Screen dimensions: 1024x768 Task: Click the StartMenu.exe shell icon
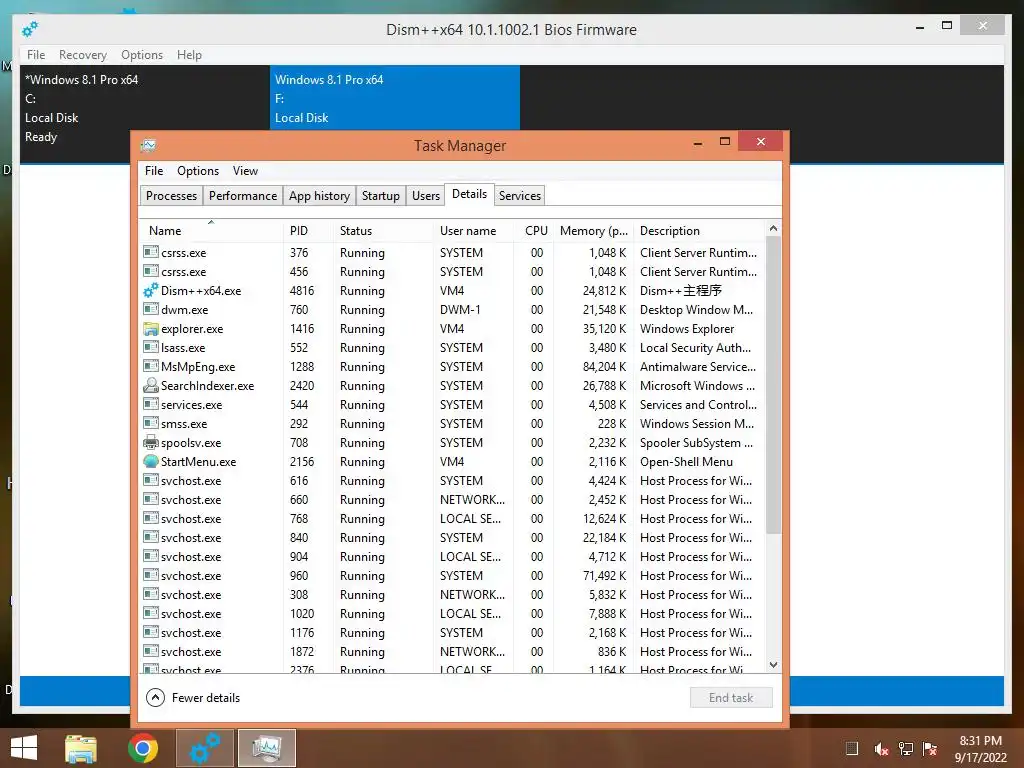coord(151,461)
